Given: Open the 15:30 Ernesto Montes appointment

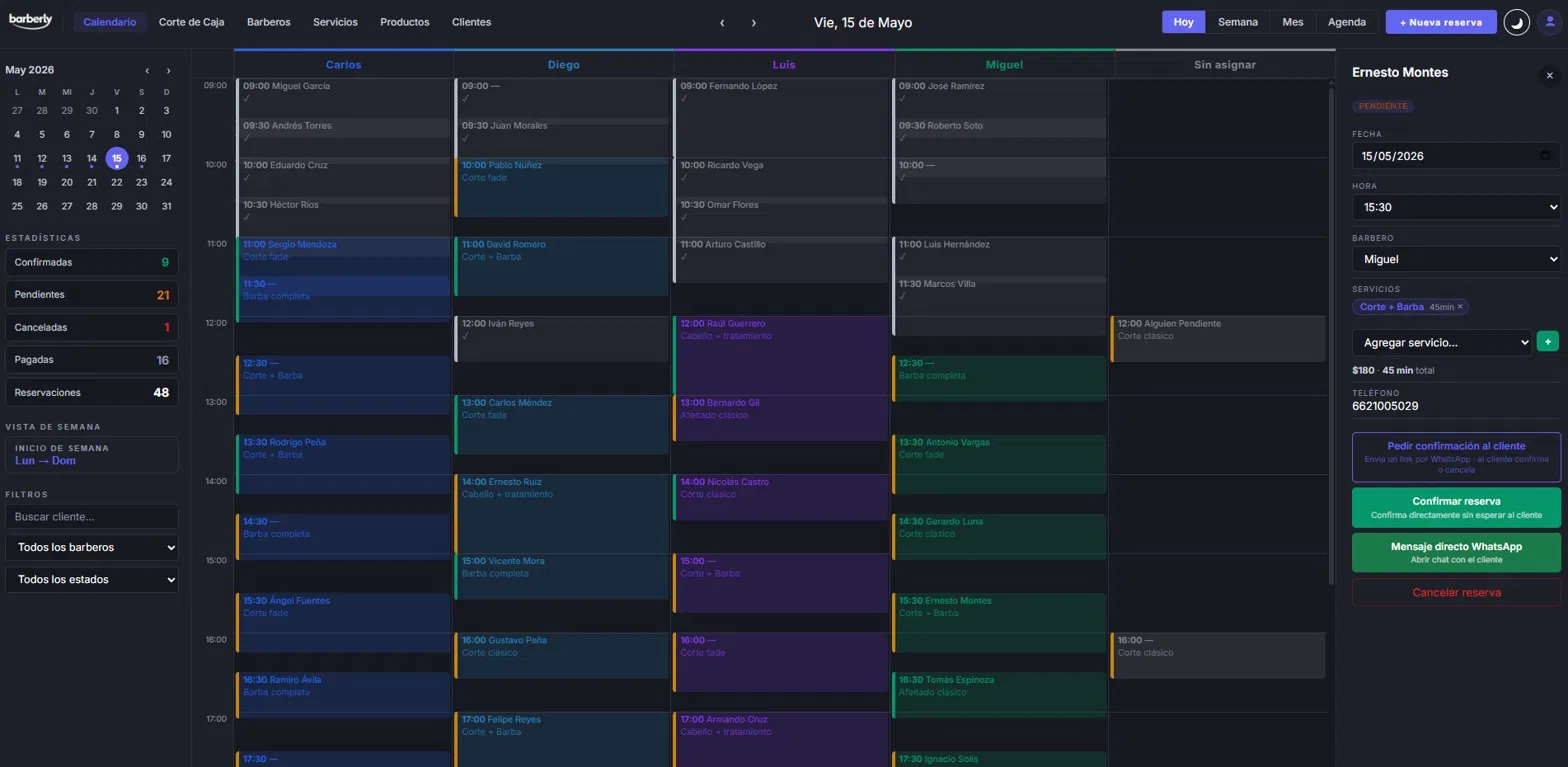Looking at the screenshot, I should 999,622.
